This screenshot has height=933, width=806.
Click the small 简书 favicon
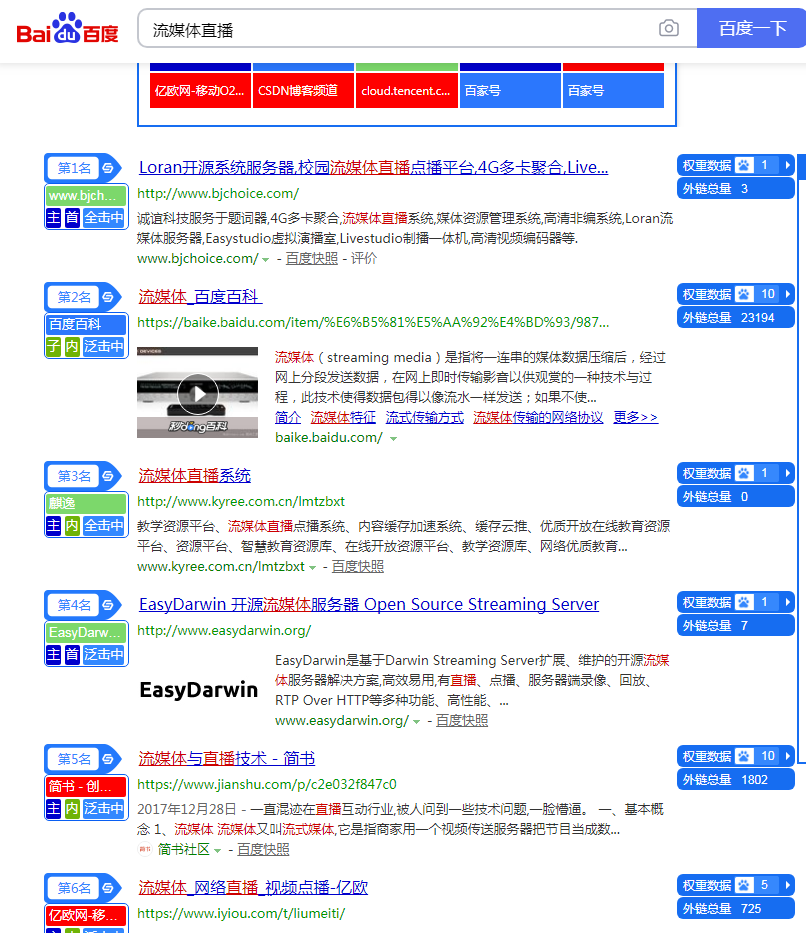pyautogui.click(x=145, y=850)
